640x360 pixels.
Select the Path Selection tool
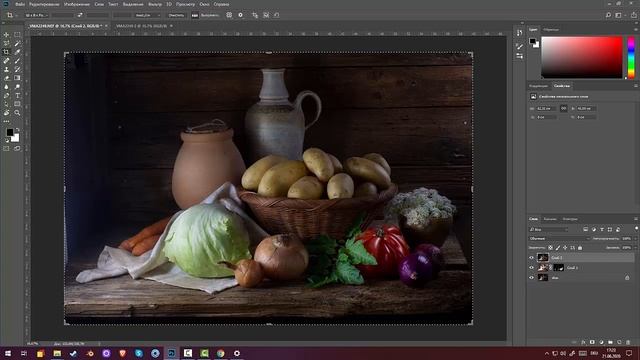pyautogui.click(x=6, y=104)
